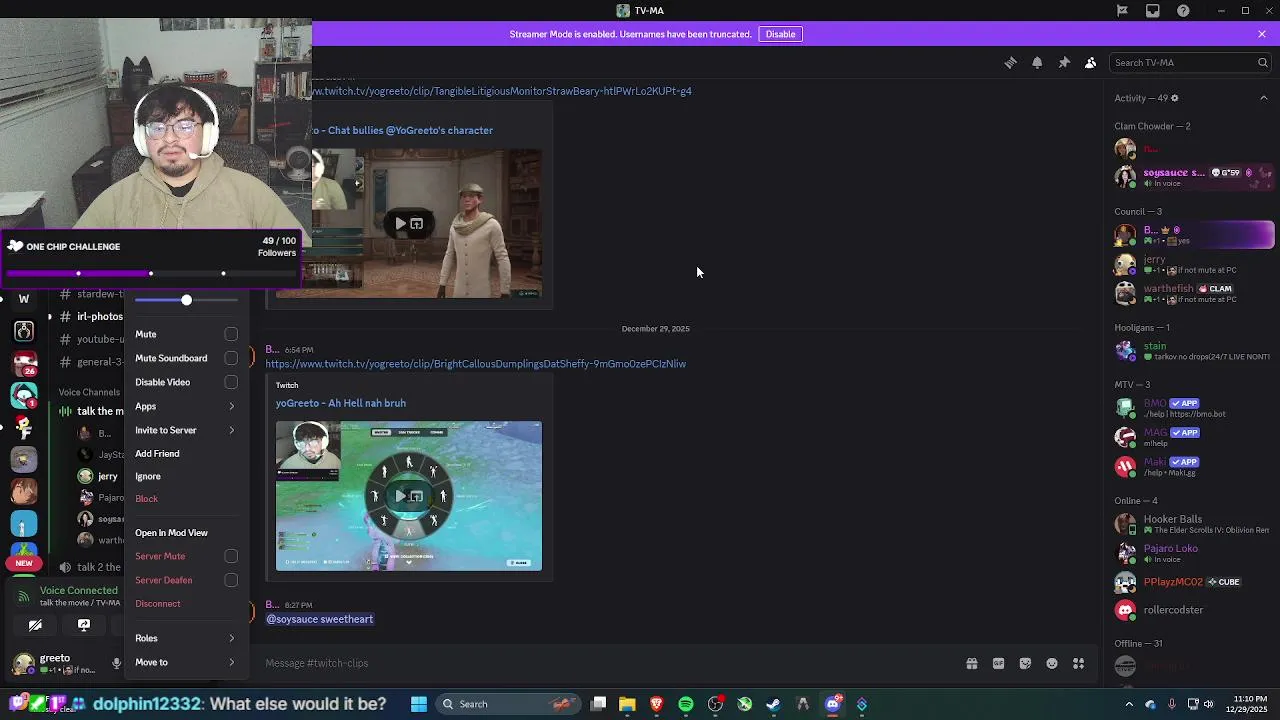The image size is (1280, 720).
Task: Check the Disable Video checkbox
Action: pyautogui.click(x=231, y=382)
